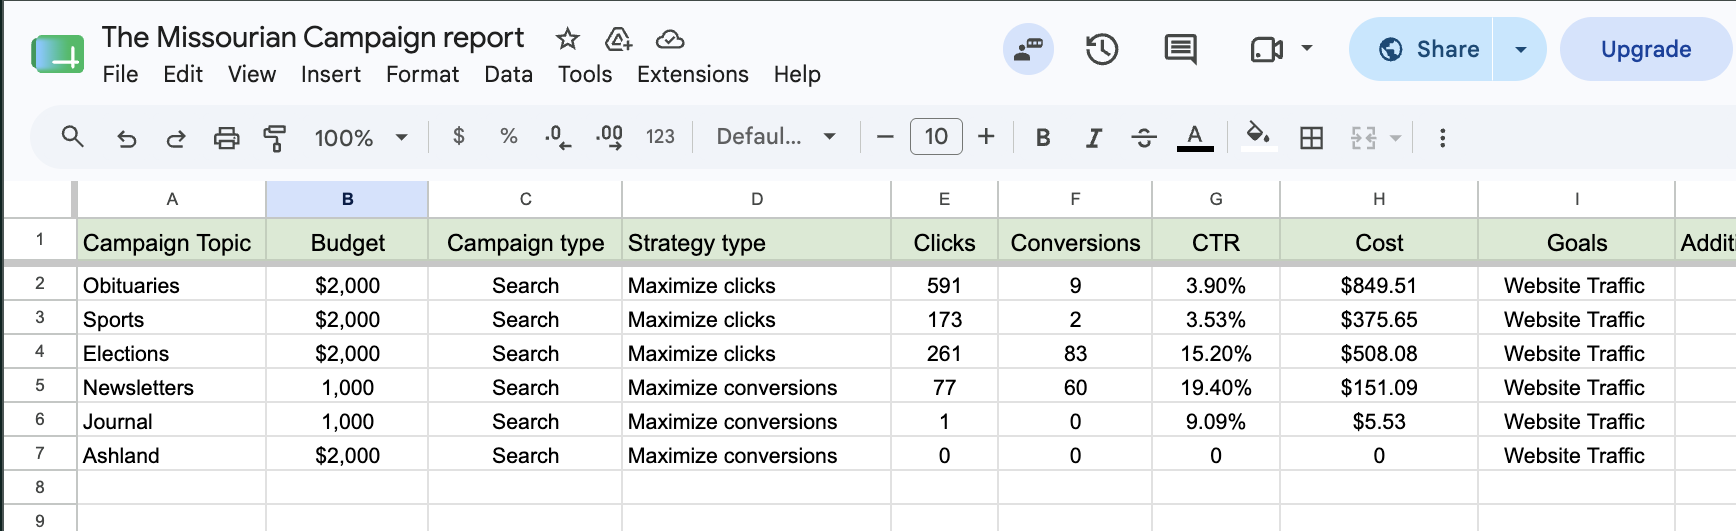The image size is (1736, 531).
Task: Decrease decimal places icon
Action: 558,137
